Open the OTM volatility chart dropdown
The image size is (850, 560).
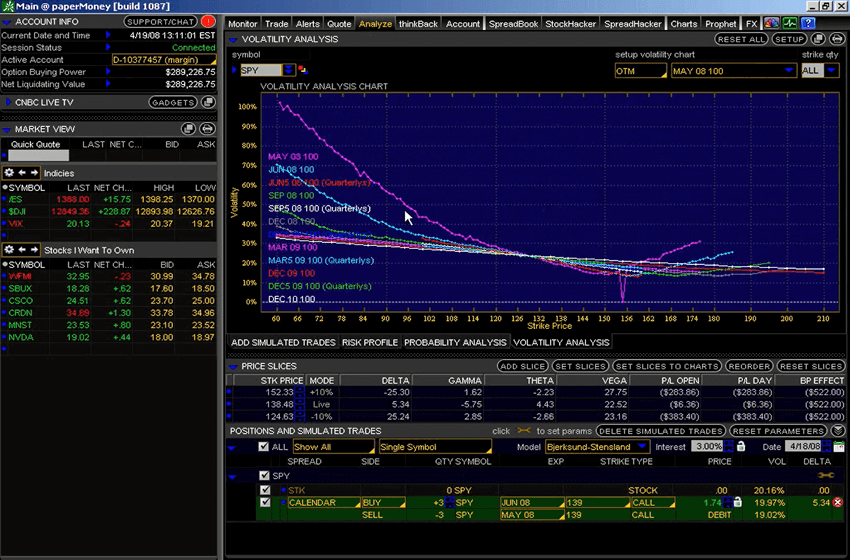tap(640, 71)
